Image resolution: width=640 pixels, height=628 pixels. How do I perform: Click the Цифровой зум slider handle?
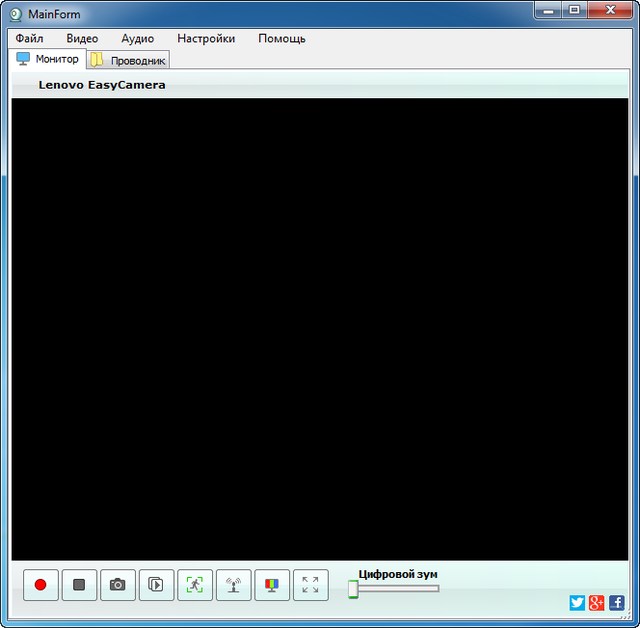pyautogui.click(x=353, y=589)
